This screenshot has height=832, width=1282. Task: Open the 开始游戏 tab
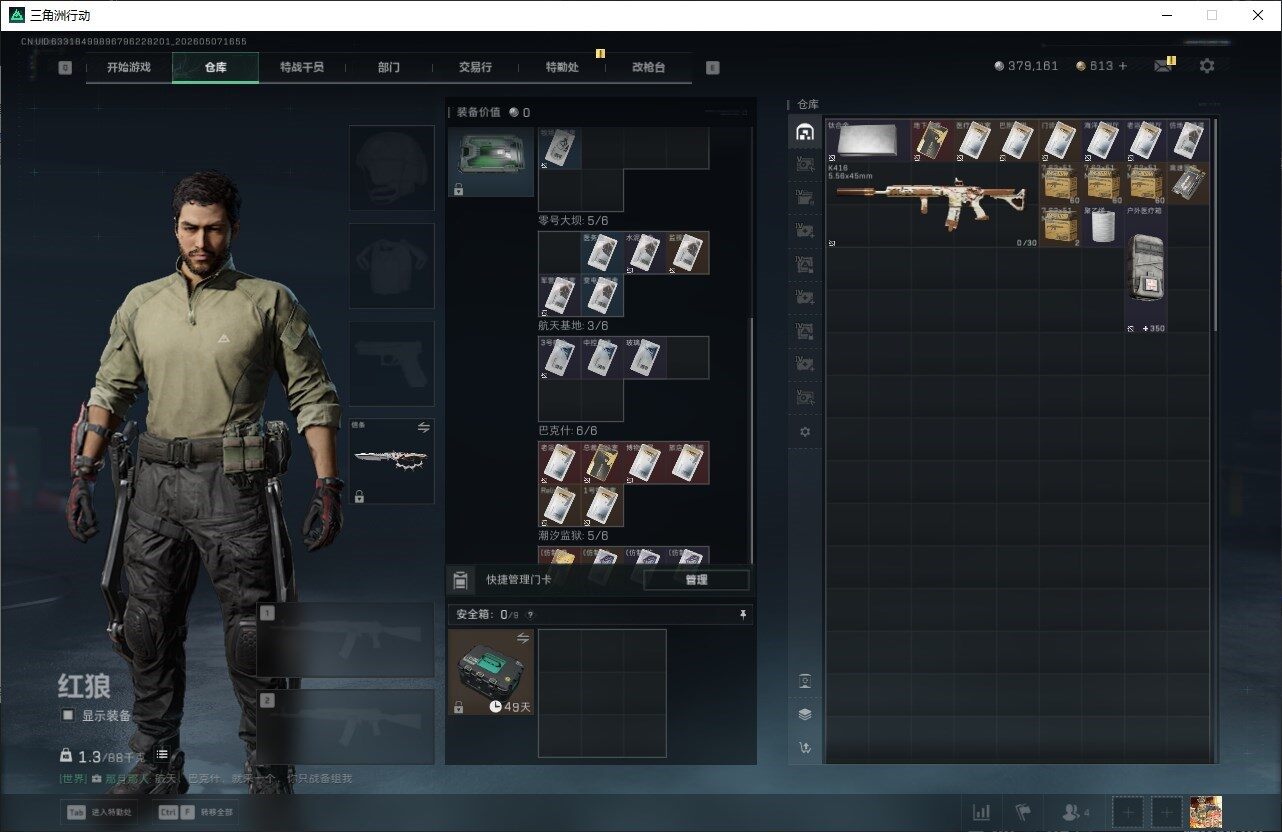tap(129, 67)
